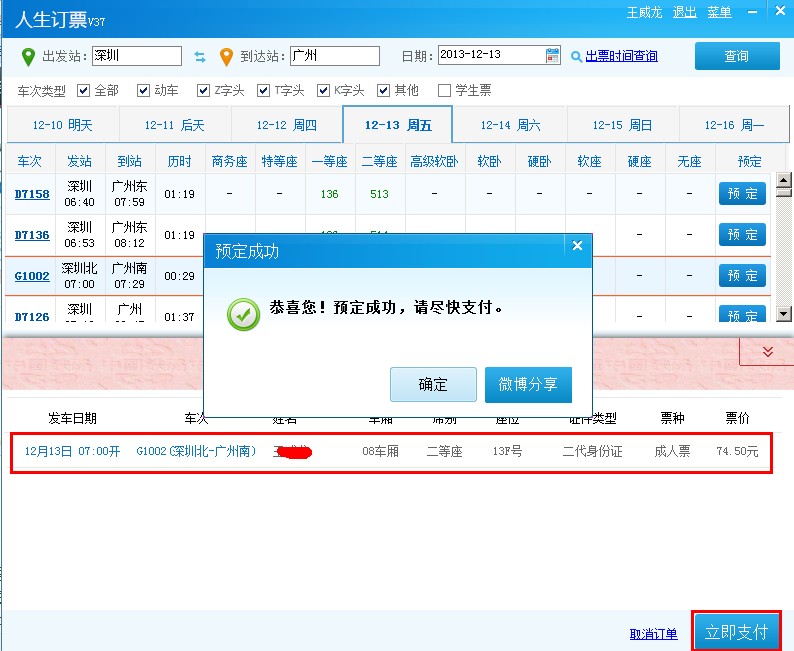The height and width of the screenshot is (651, 794).
Task: Click the 查询 search button
Action: click(x=737, y=56)
